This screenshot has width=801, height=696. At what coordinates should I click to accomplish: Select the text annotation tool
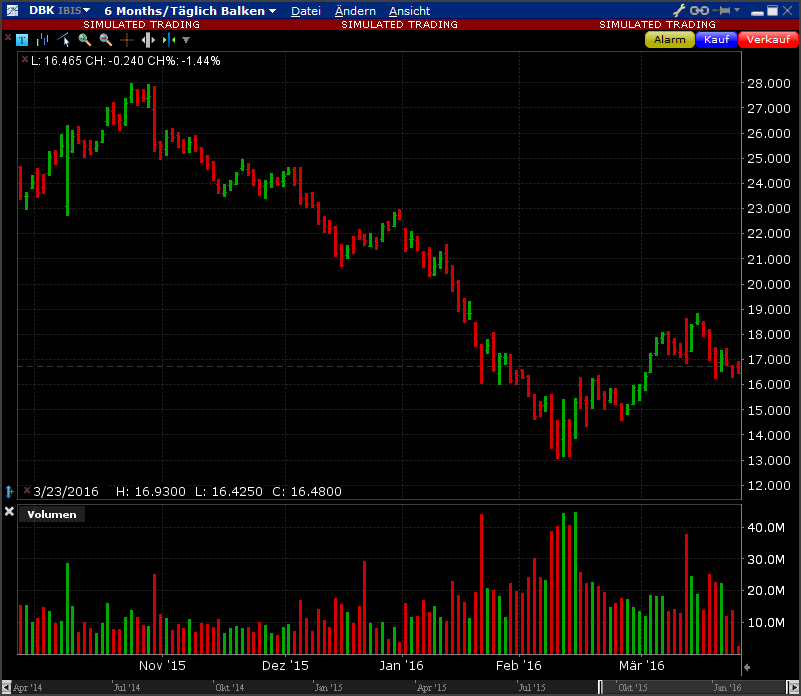coord(22,40)
